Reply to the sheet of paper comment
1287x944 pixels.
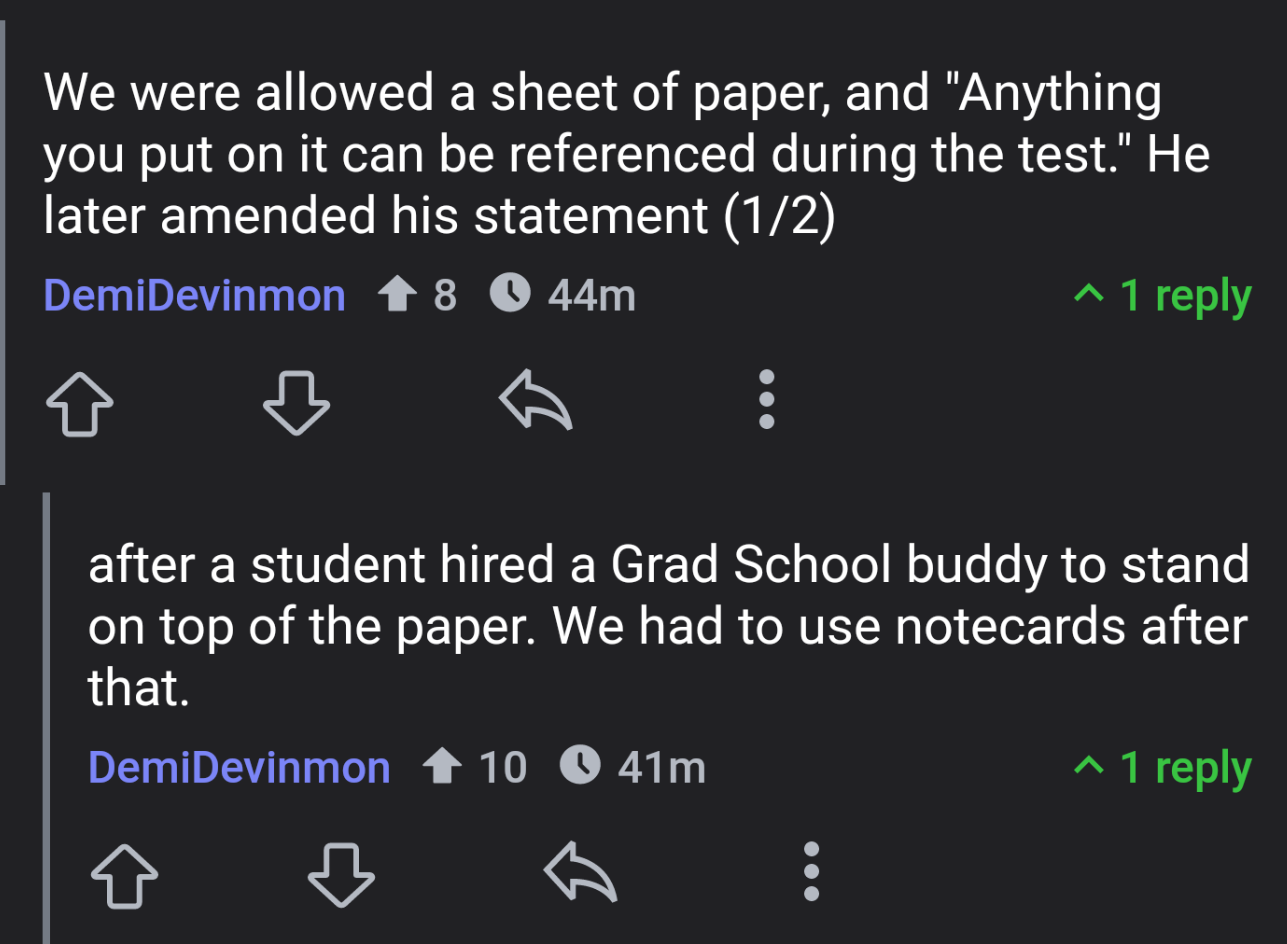point(536,402)
